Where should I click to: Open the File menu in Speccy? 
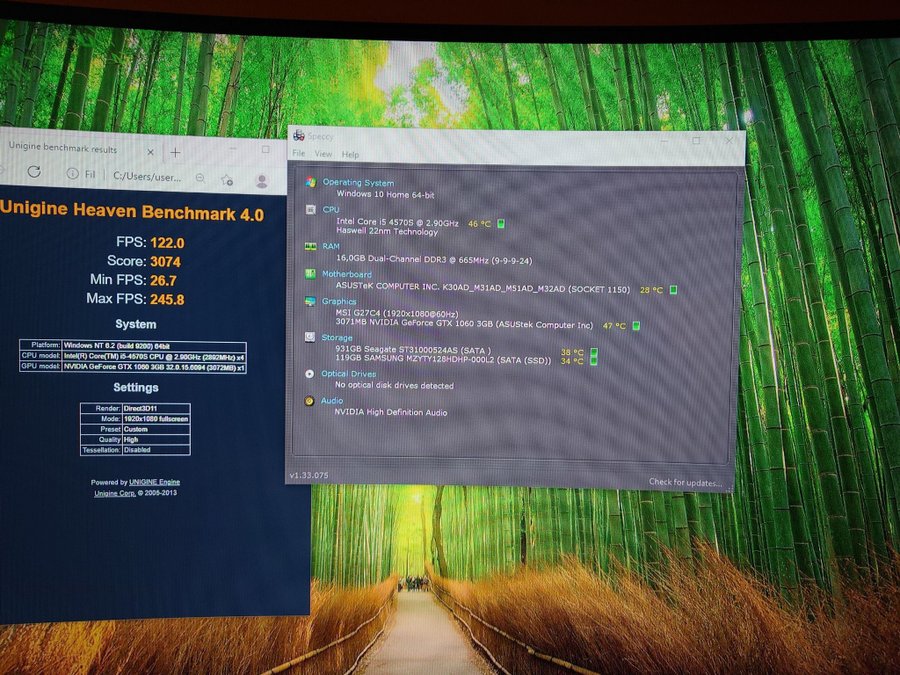tap(298, 154)
